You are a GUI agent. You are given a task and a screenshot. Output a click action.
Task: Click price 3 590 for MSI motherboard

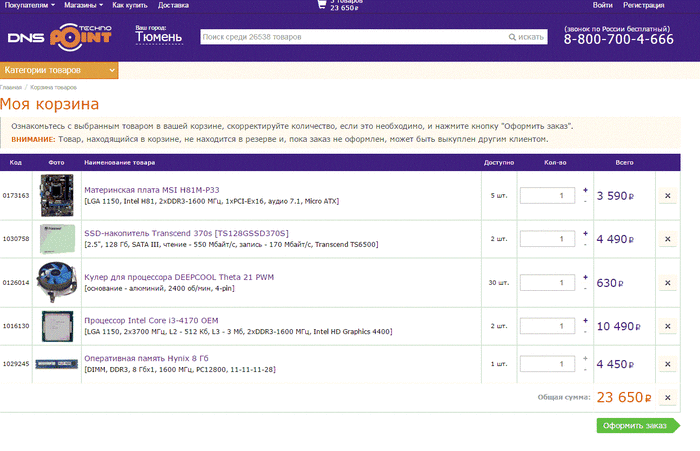pos(615,196)
